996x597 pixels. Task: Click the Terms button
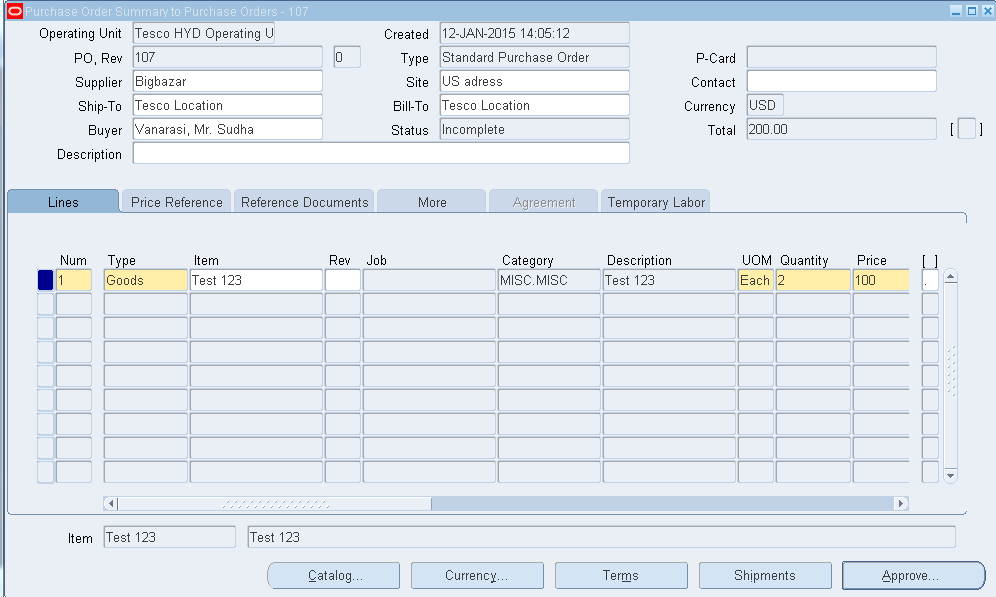(621, 575)
